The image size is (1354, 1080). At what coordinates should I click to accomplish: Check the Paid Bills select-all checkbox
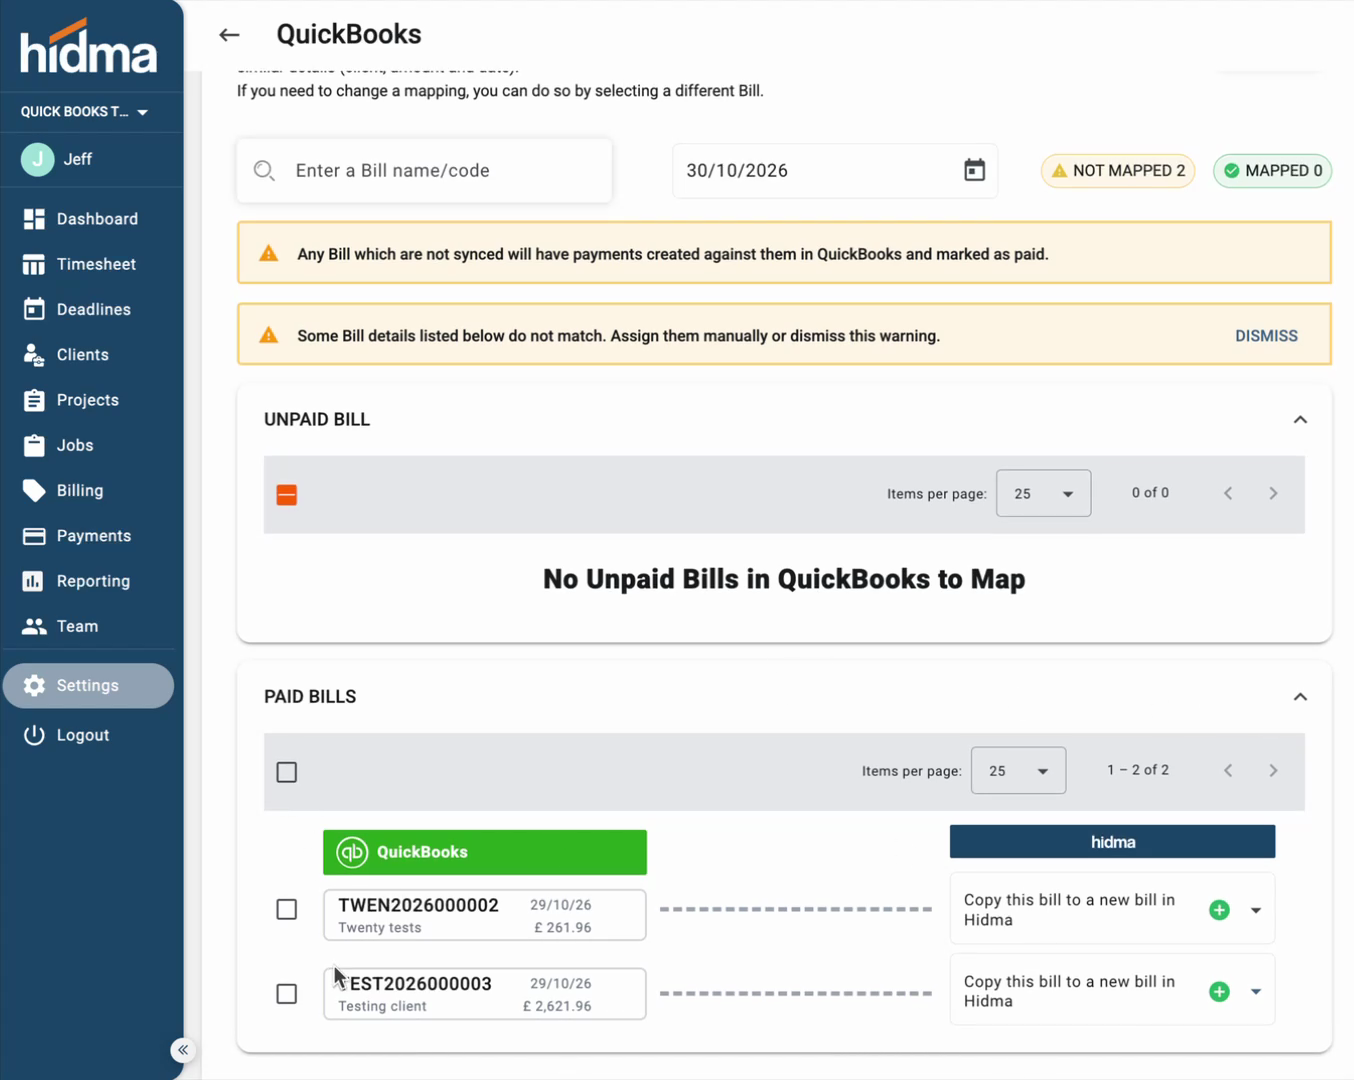pos(287,772)
